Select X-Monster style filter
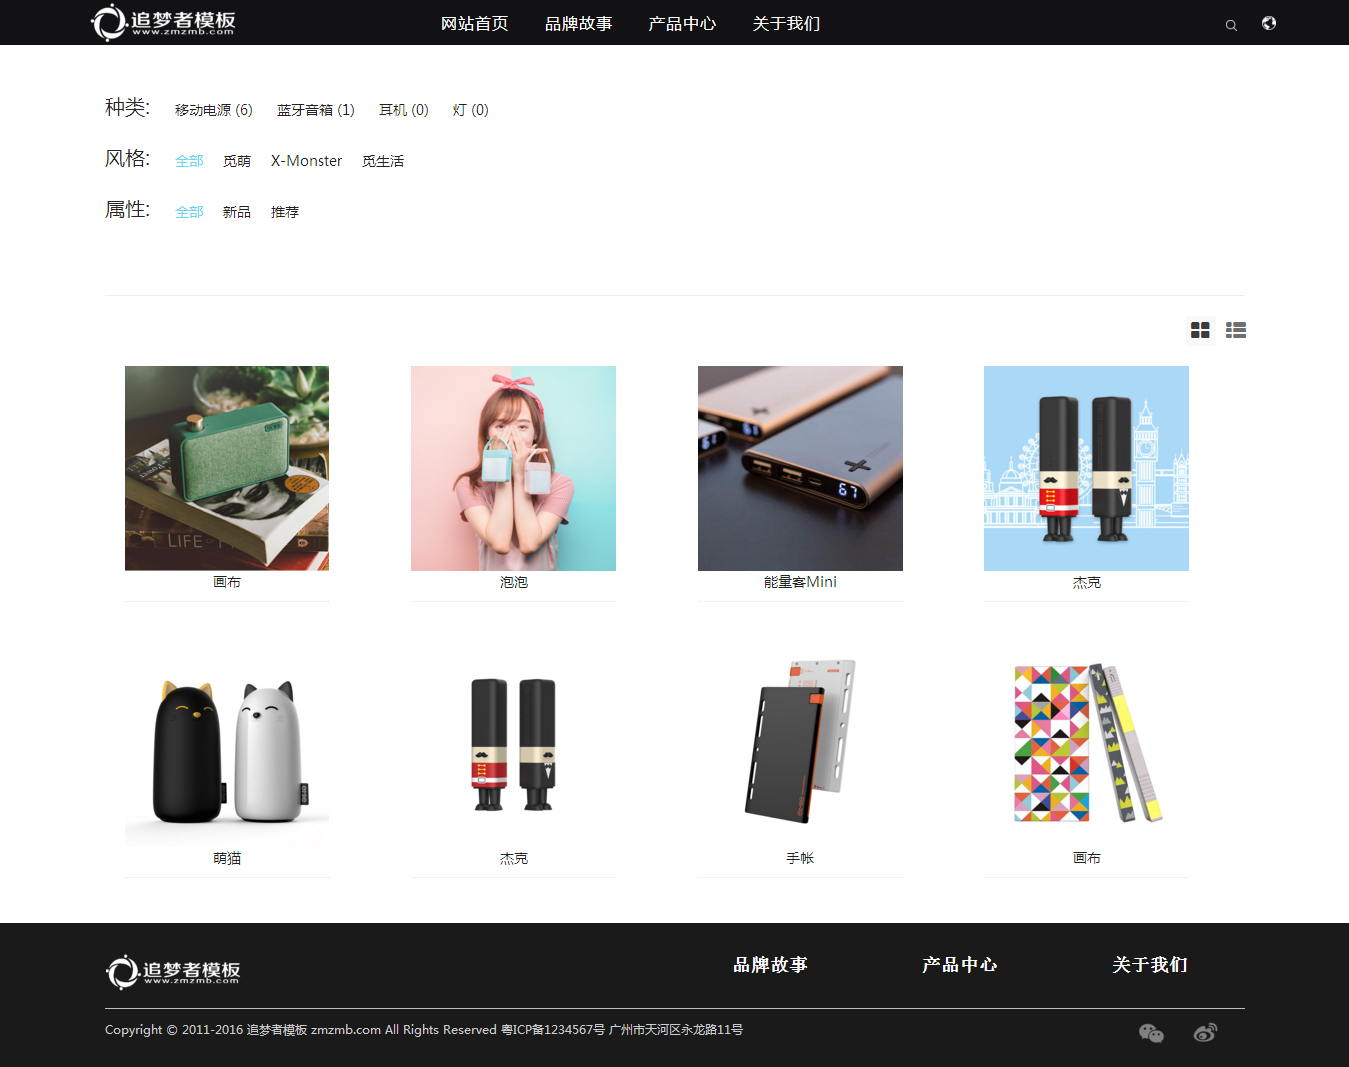Screen dimensions: 1349x1067 pyautogui.click(x=306, y=161)
